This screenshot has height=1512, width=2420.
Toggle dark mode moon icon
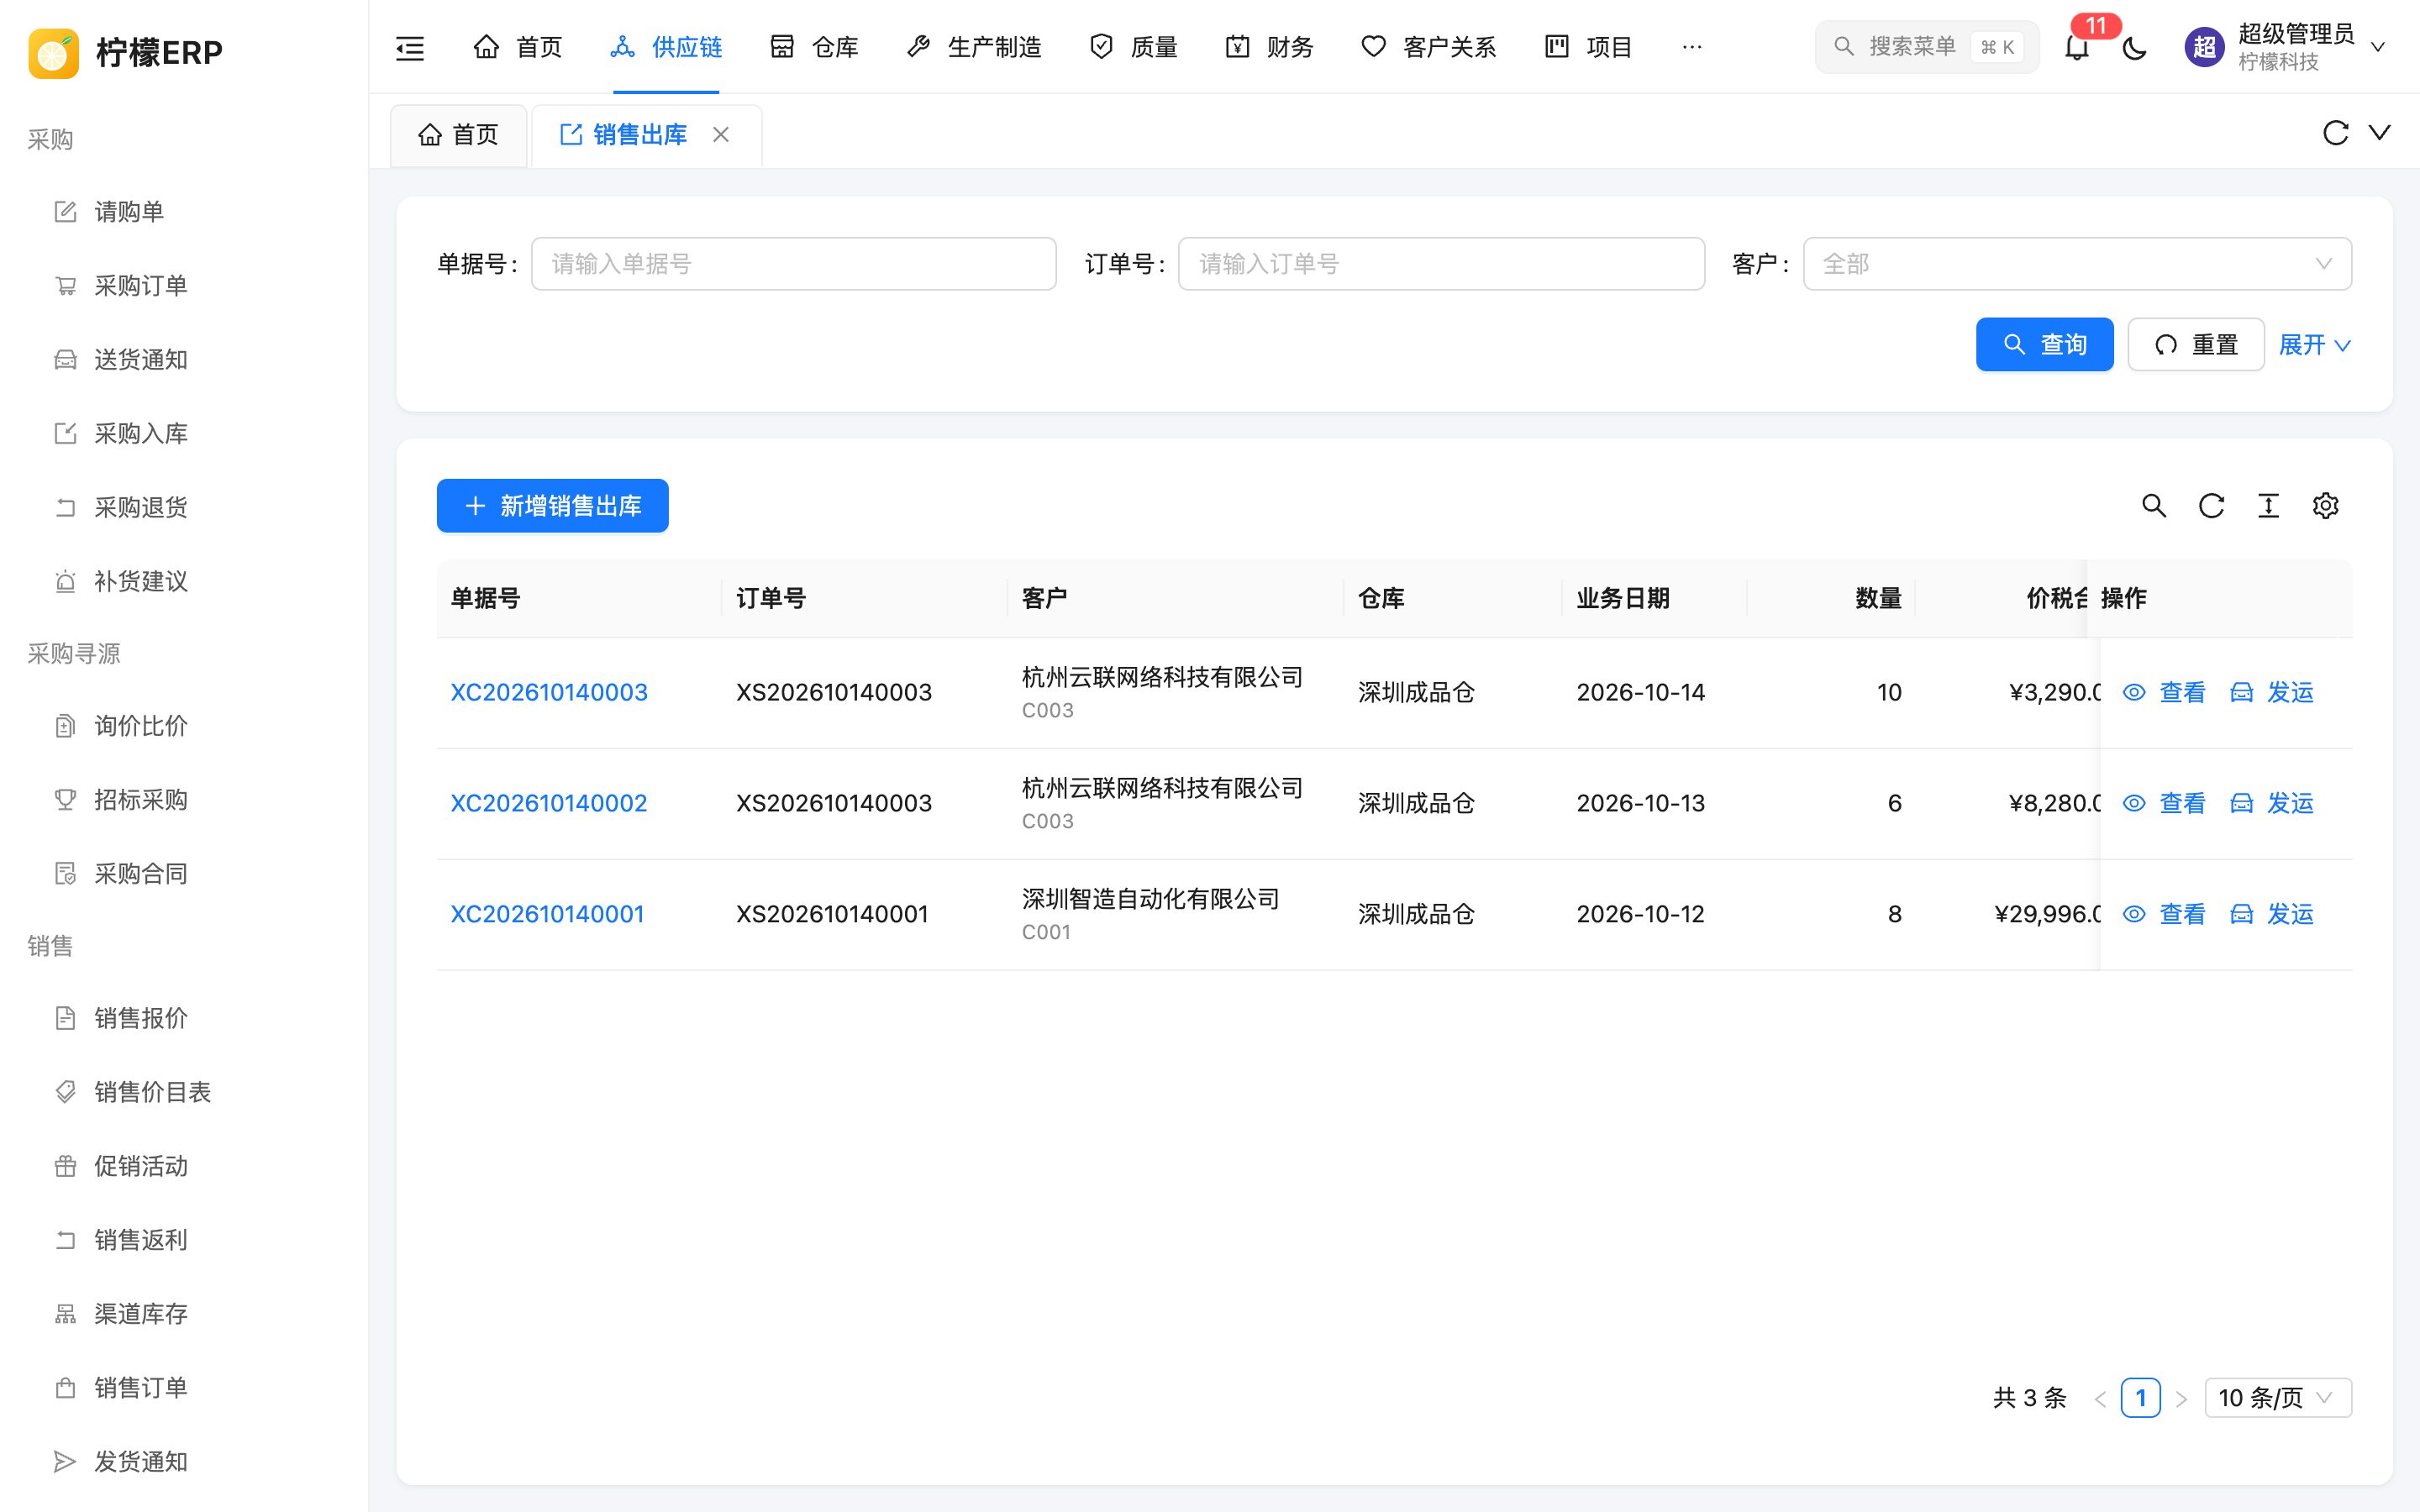pos(2135,47)
